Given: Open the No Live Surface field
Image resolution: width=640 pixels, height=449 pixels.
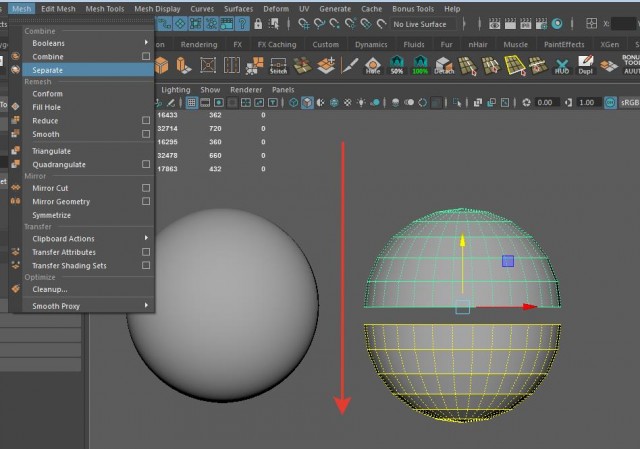Looking at the screenshot, I should [x=423, y=24].
